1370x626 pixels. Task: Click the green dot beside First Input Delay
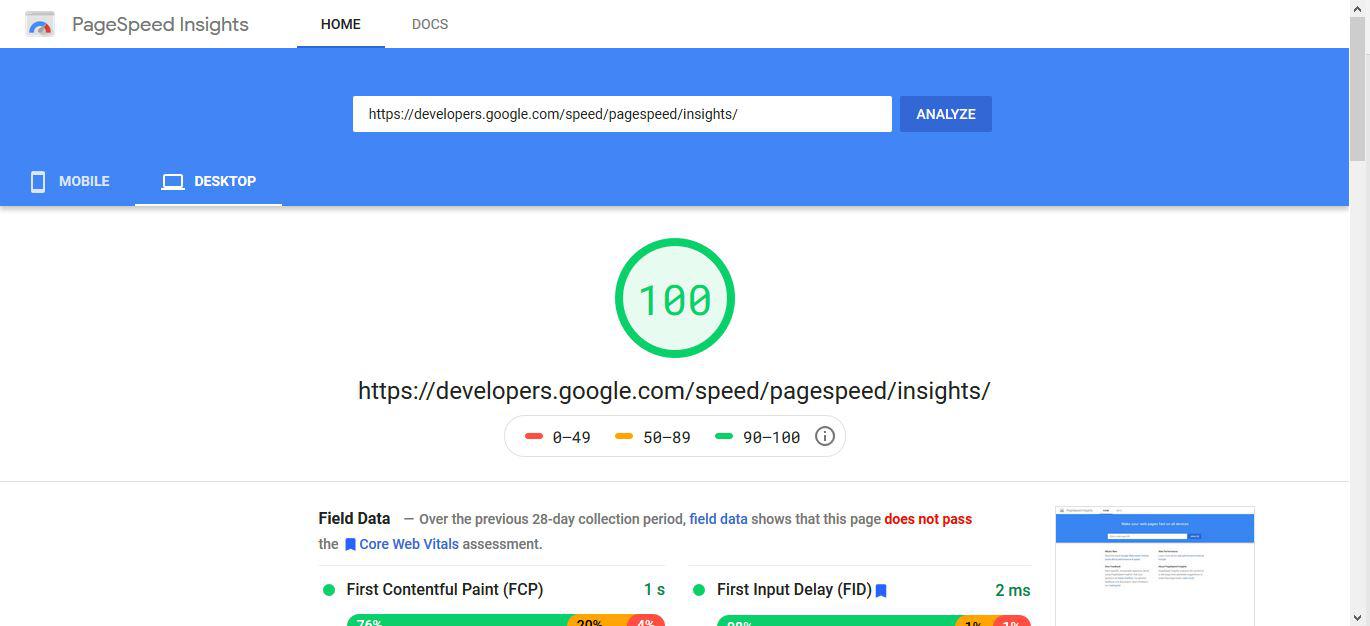(699, 590)
